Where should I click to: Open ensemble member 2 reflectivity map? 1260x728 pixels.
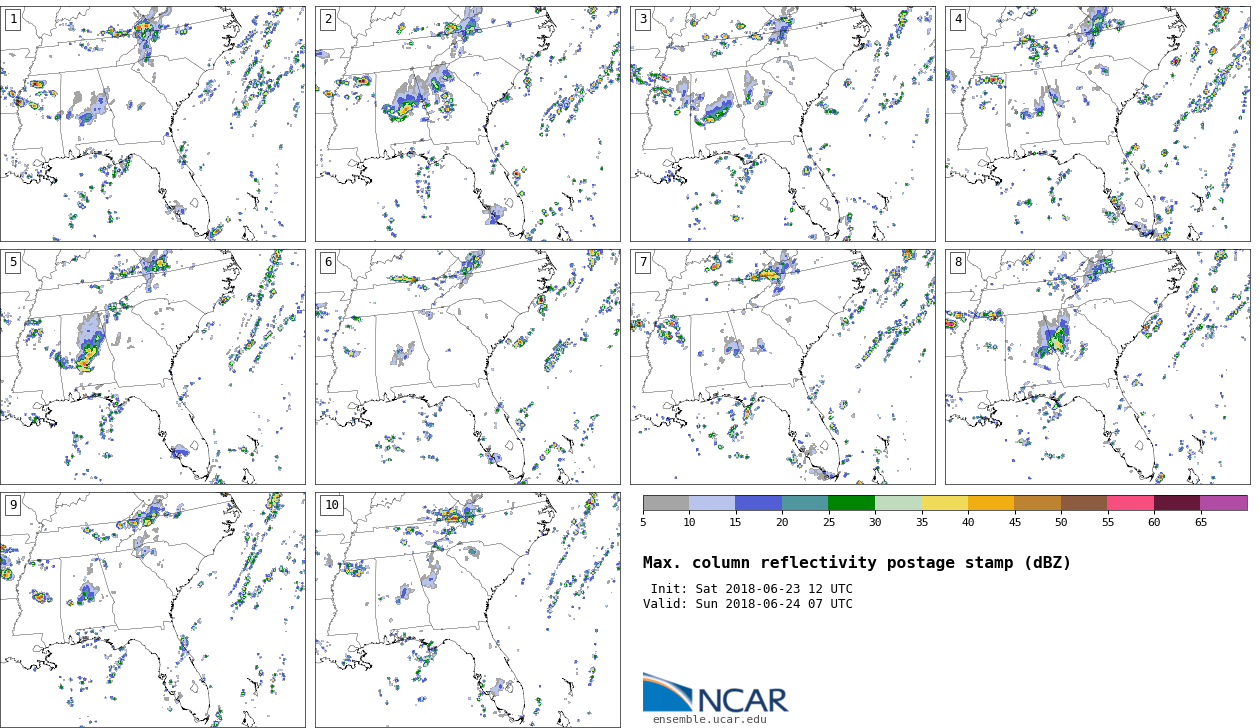click(x=468, y=124)
